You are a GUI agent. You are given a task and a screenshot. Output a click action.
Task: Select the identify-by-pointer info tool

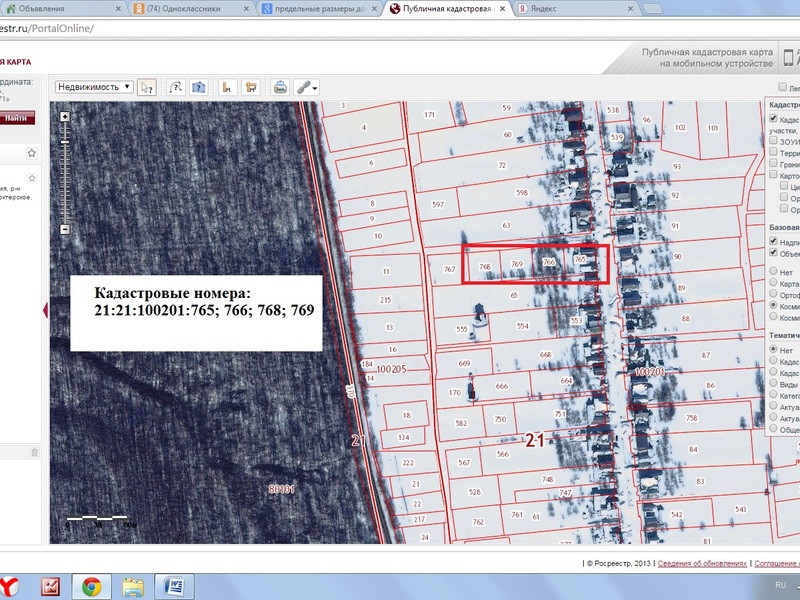(147, 87)
